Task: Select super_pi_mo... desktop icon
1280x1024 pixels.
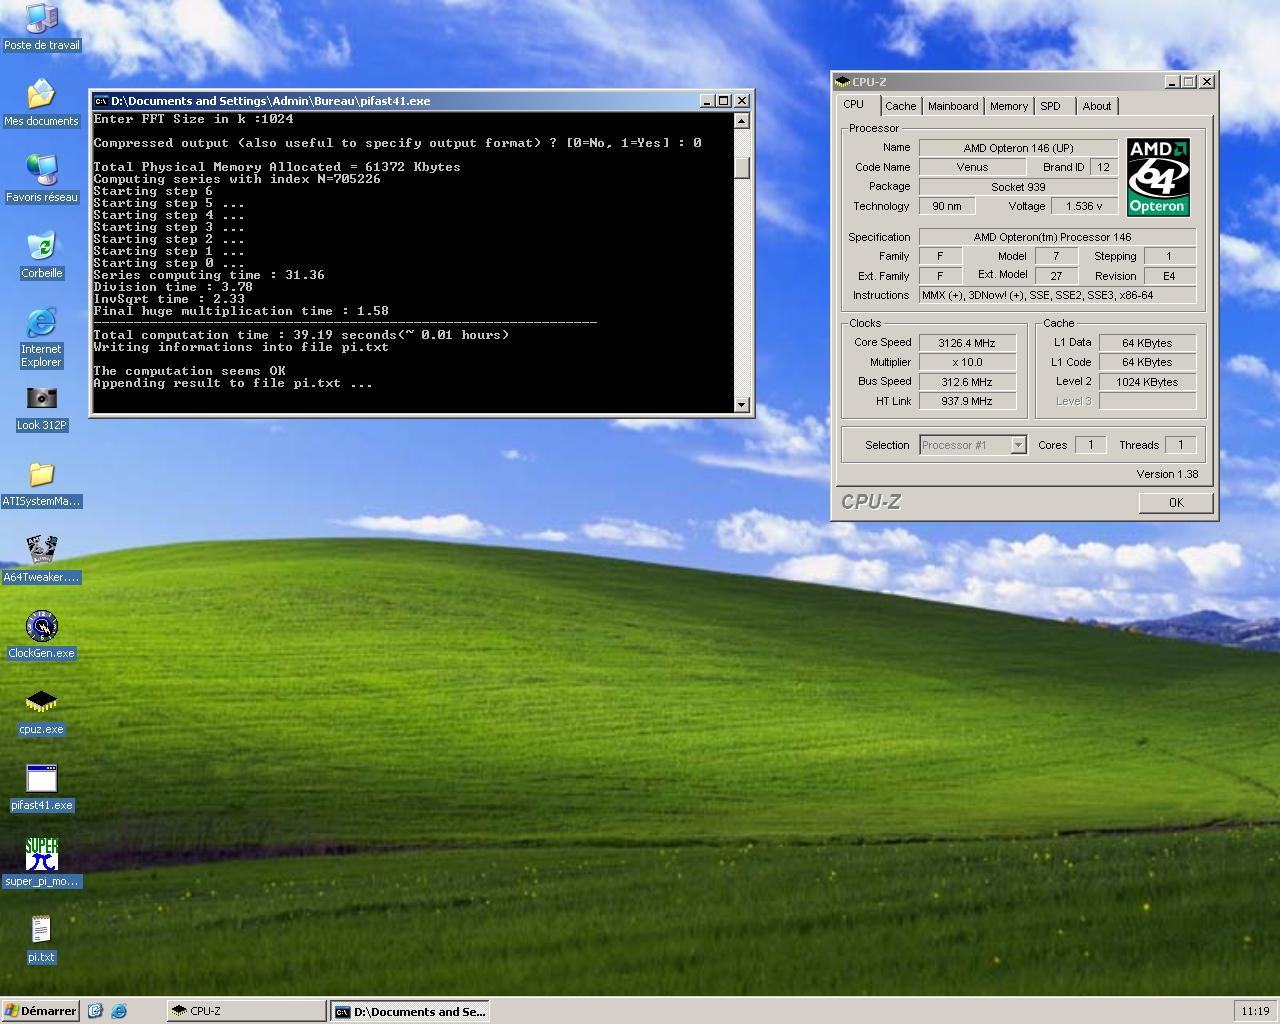Action: pyautogui.click(x=41, y=863)
